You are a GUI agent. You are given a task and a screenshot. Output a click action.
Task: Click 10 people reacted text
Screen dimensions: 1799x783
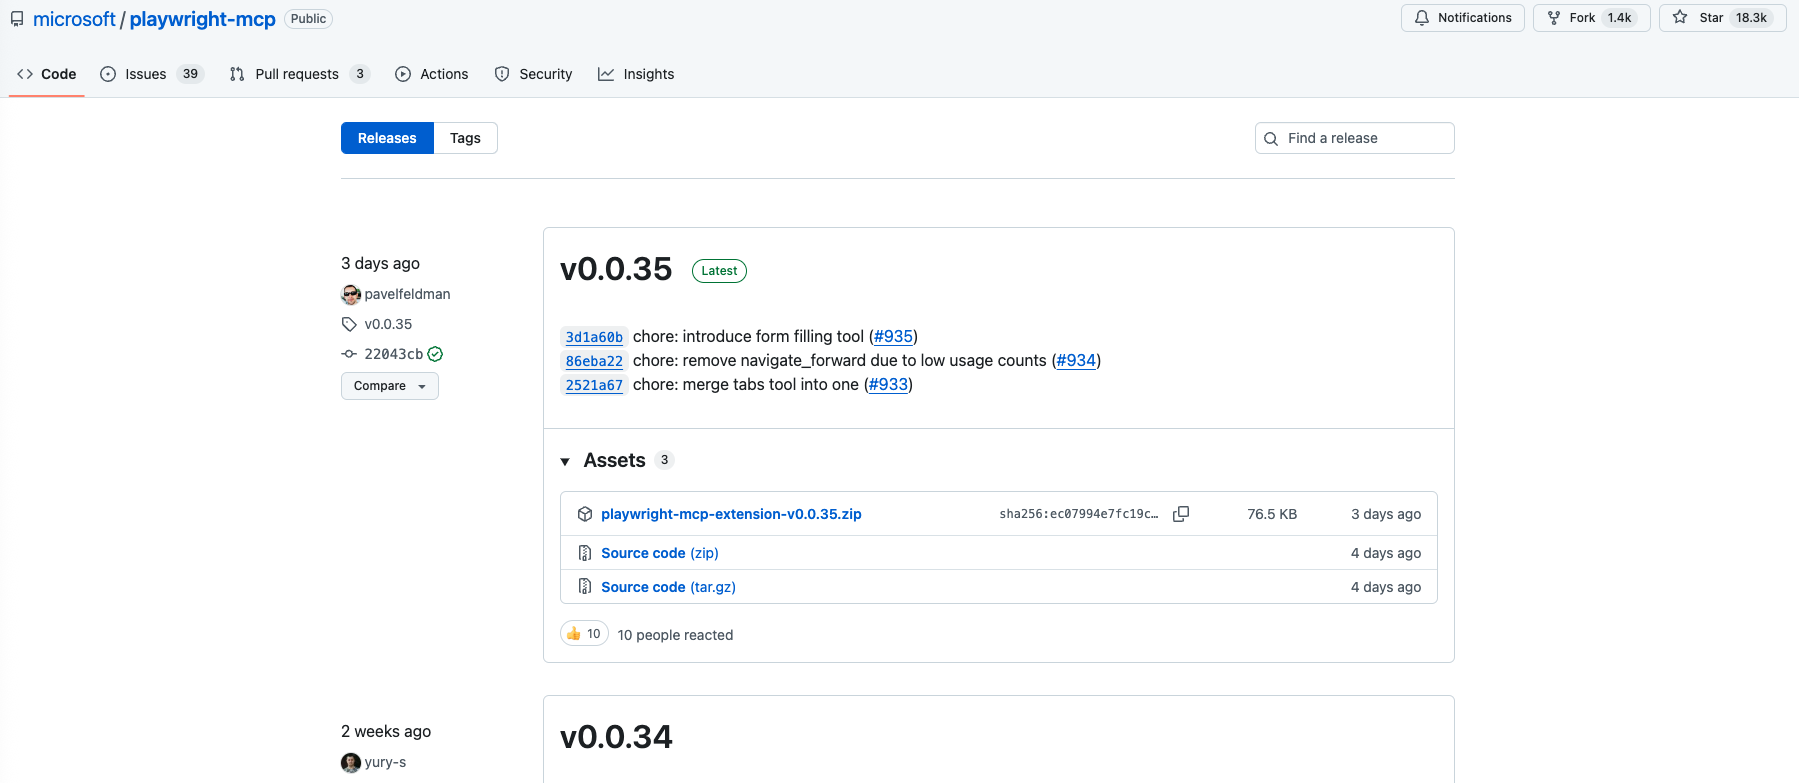pos(675,635)
